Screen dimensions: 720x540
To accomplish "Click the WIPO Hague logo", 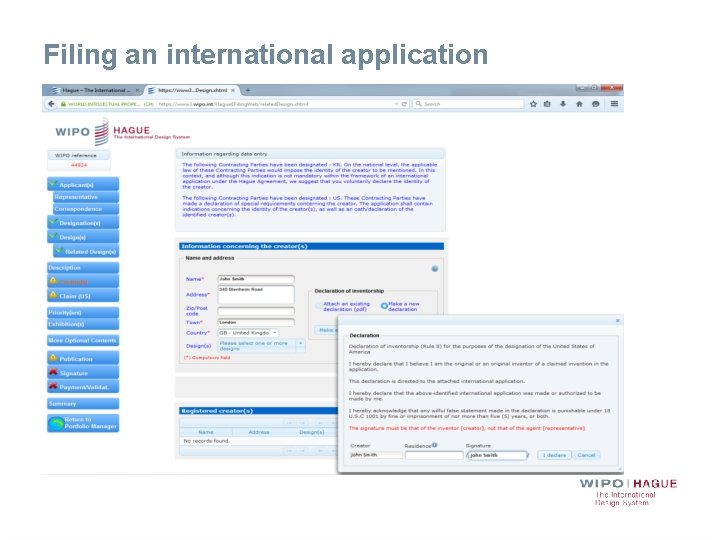I will (x=122, y=131).
